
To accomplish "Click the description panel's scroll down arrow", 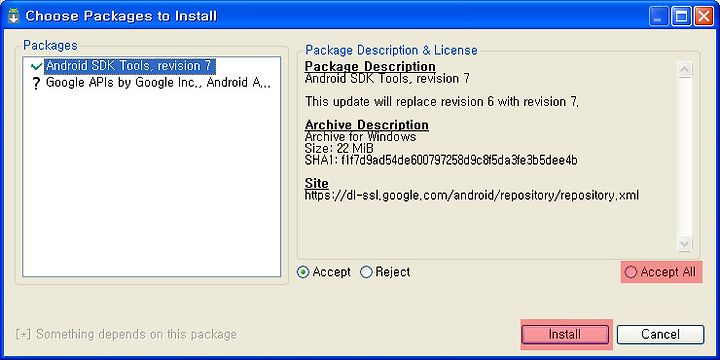I will (685, 243).
